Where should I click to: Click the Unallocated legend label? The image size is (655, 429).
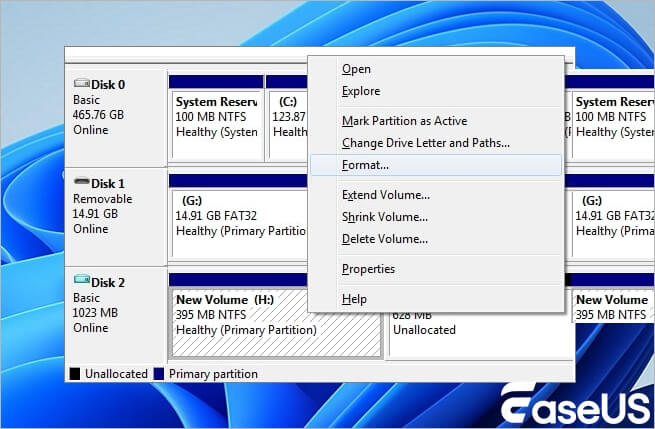pyautogui.click(x=116, y=374)
